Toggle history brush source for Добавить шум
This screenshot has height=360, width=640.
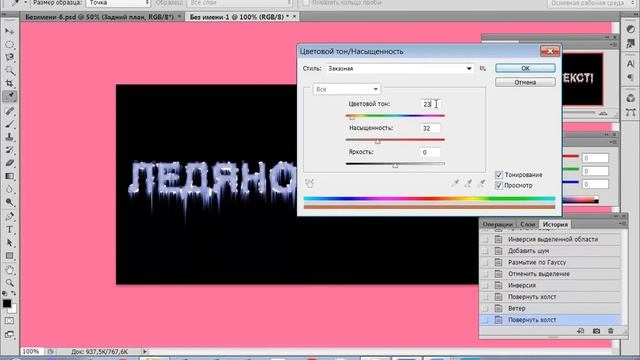485,251
